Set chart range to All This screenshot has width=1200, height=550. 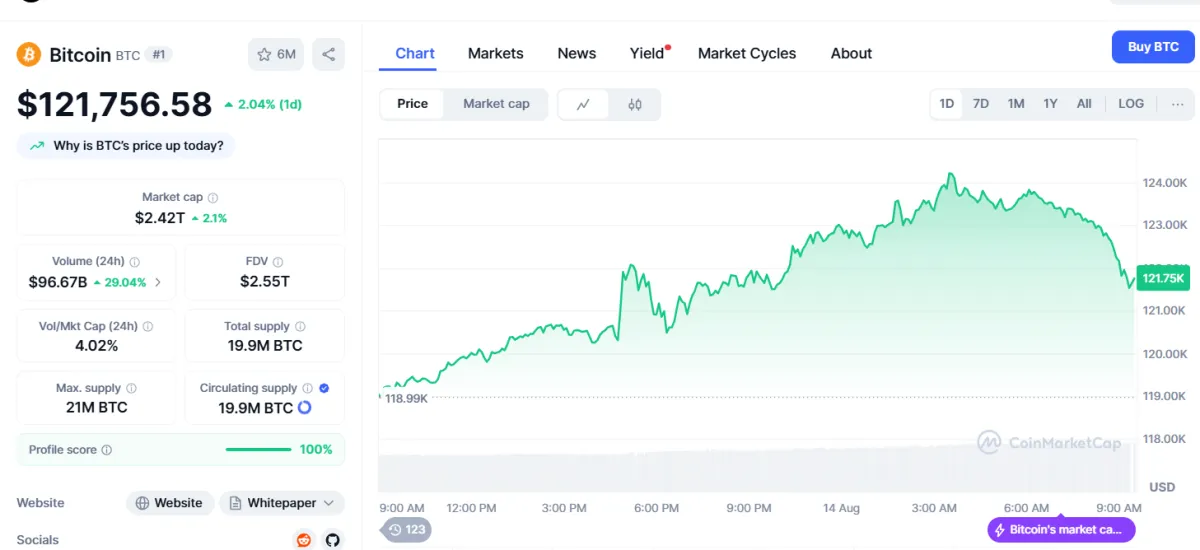pyautogui.click(x=1084, y=104)
